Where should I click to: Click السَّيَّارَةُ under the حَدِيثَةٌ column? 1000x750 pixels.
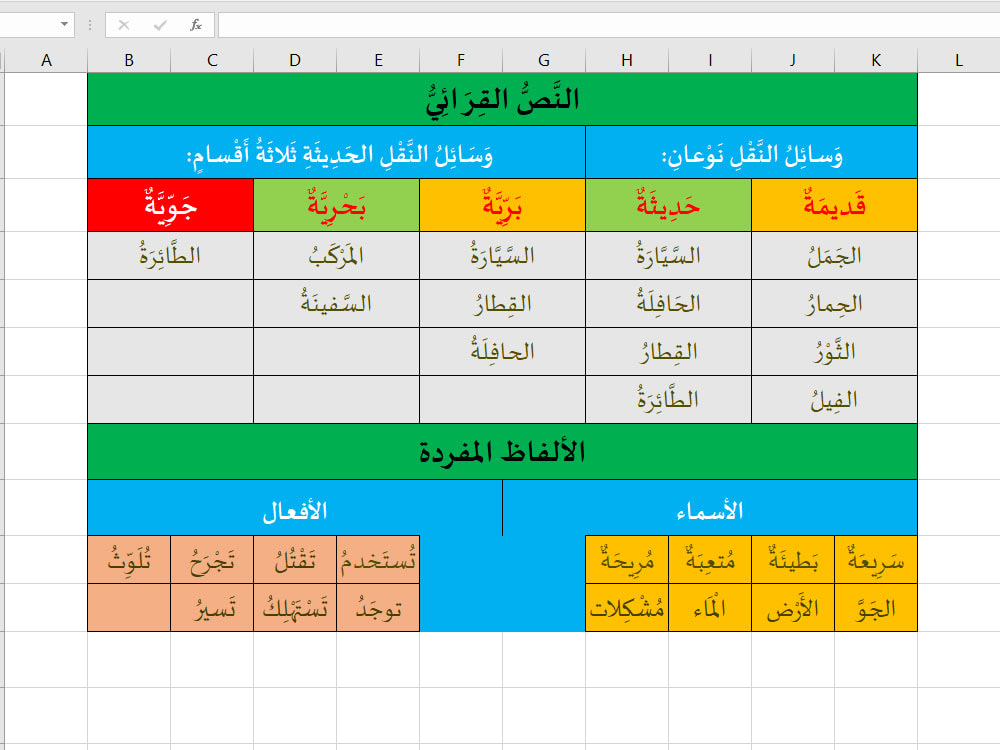(x=668, y=256)
